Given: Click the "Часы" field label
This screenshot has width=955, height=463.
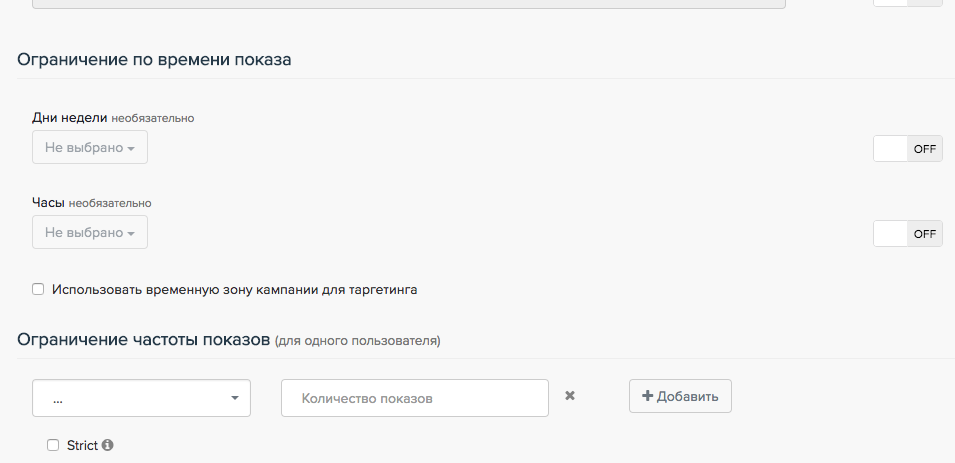Looking at the screenshot, I should [49, 202].
